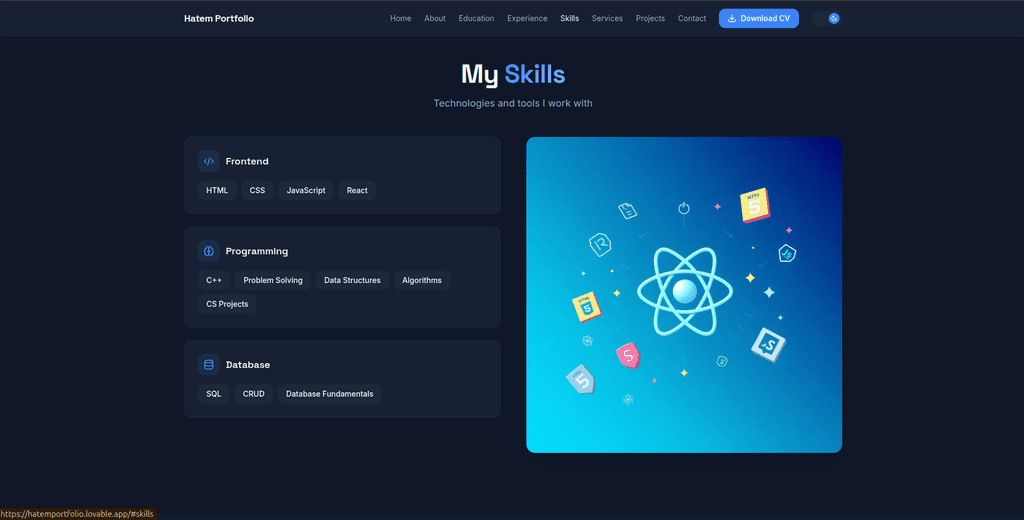This screenshot has height=520, width=1024.
Task: Go to the Home nav link
Action: 400,18
